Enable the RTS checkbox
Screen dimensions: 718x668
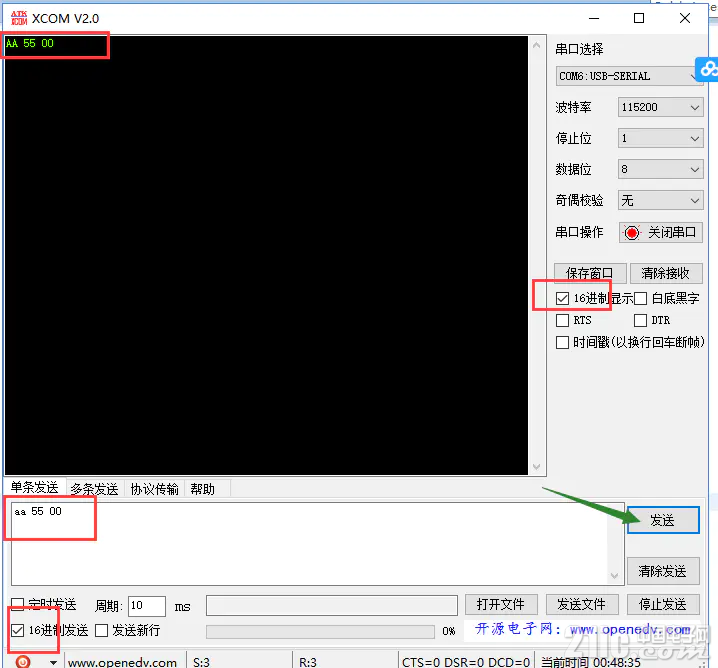(562, 320)
